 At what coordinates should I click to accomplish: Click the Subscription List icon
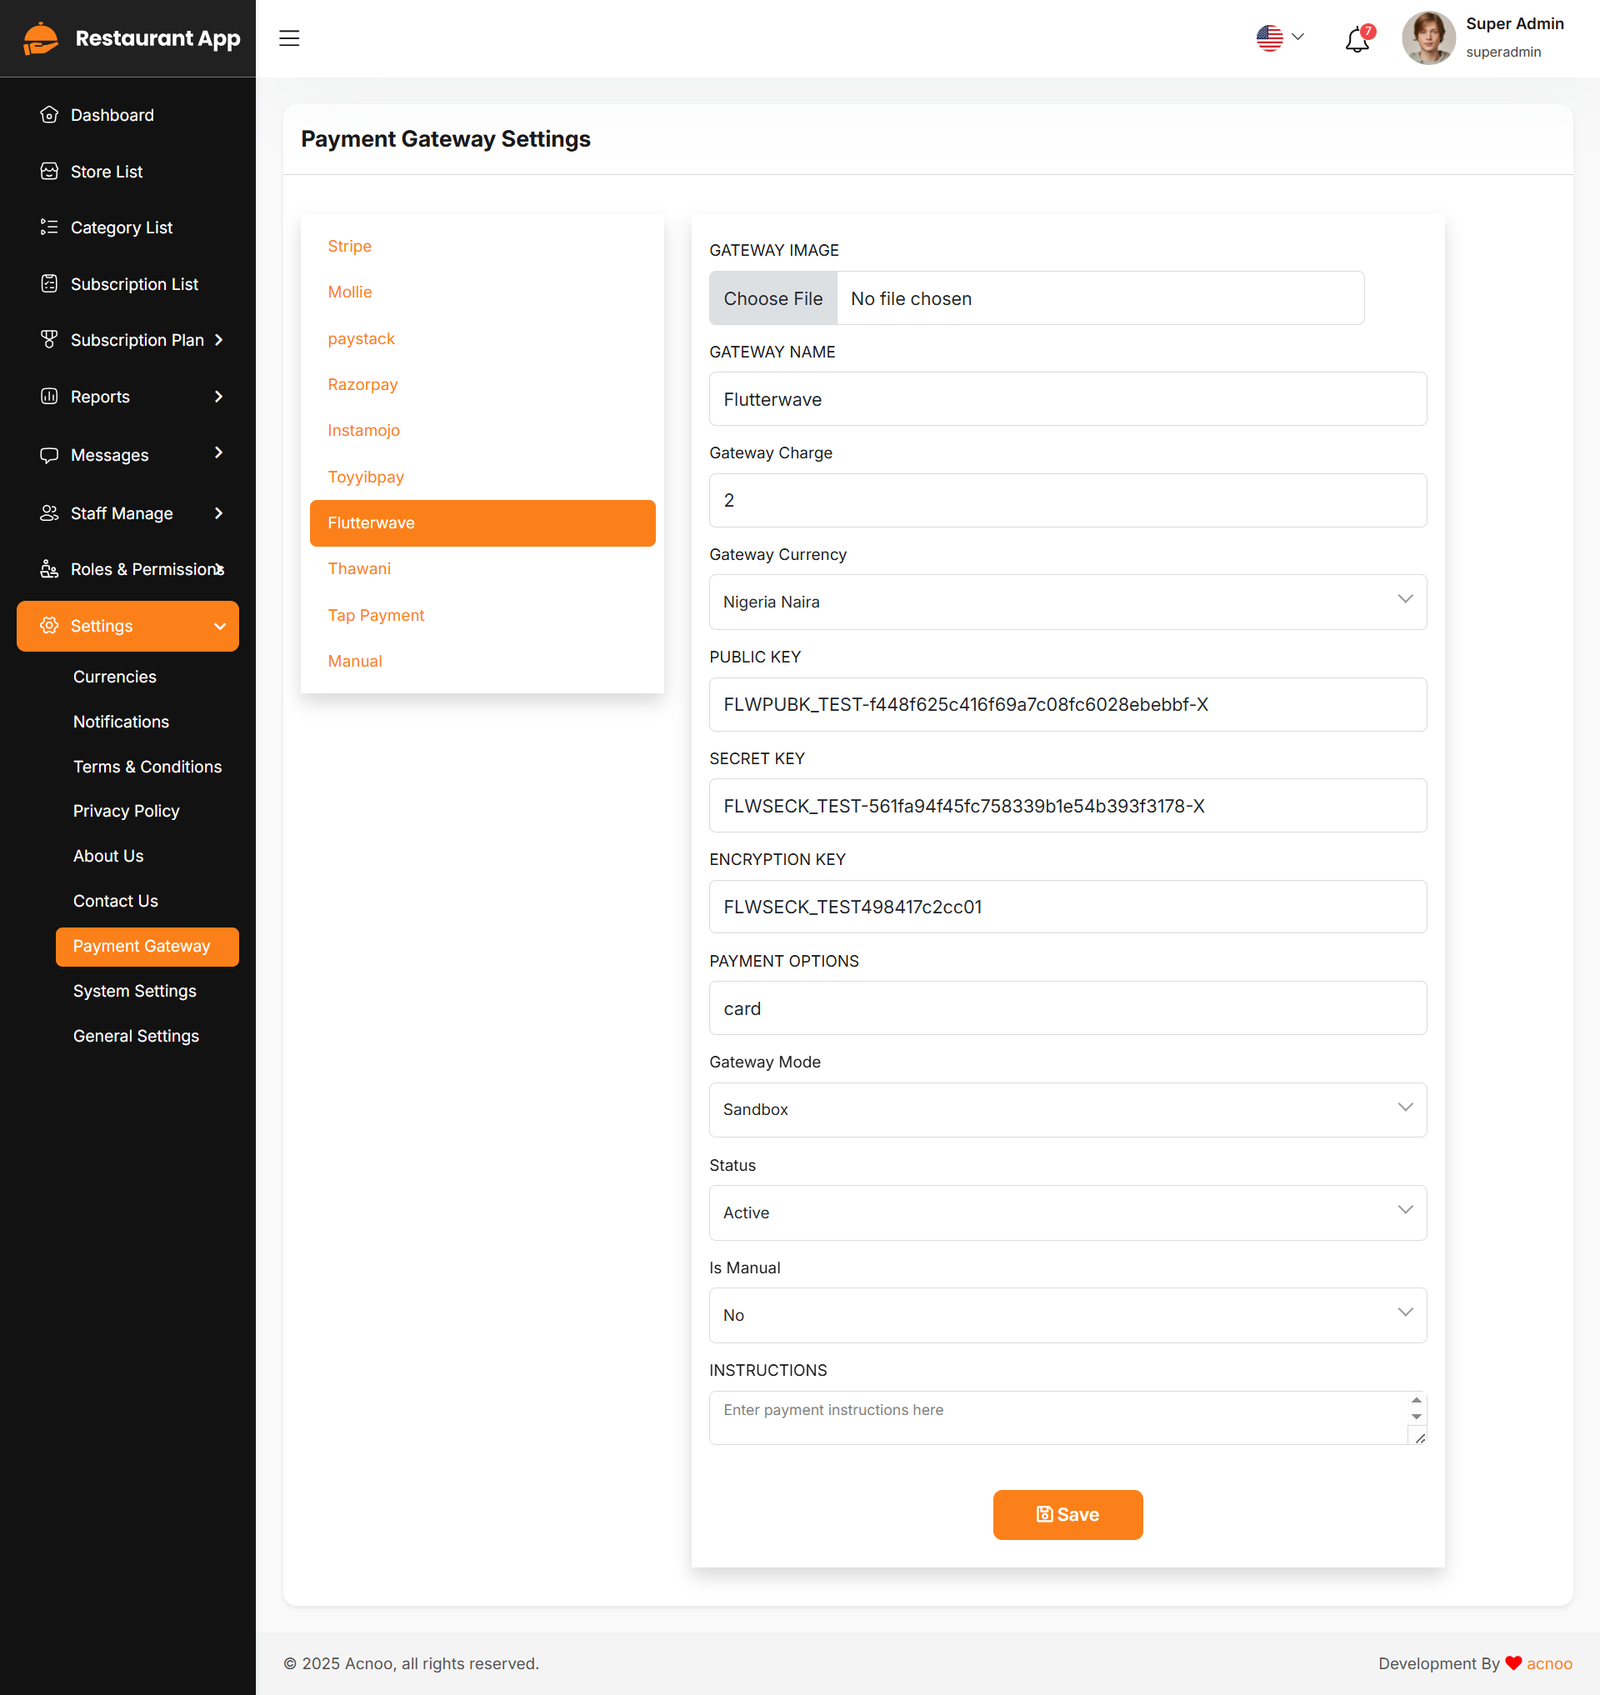(x=49, y=284)
